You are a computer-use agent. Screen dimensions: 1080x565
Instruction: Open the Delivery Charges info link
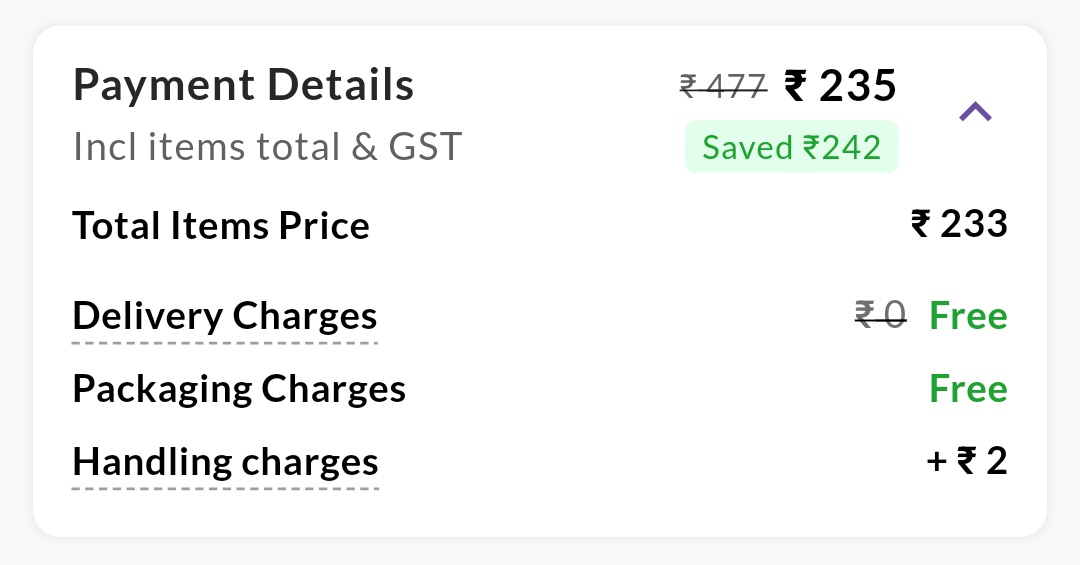click(225, 316)
